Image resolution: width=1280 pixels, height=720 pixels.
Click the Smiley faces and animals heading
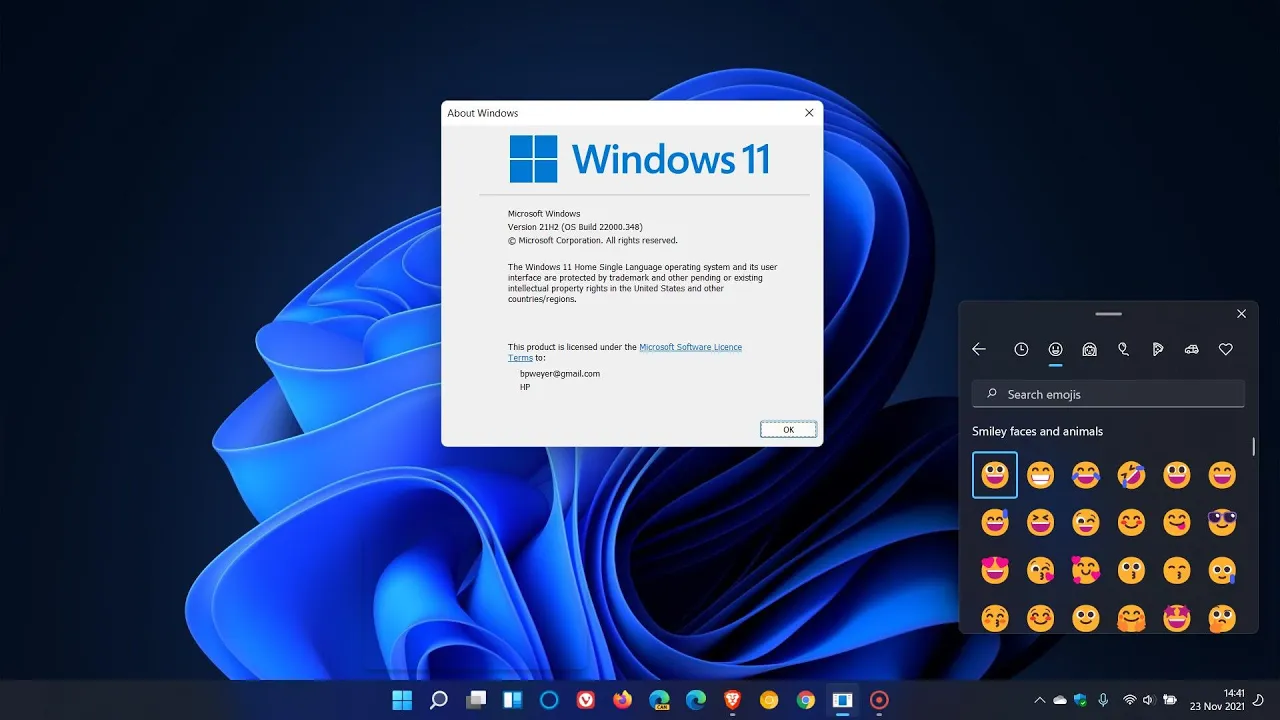[x=1038, y=431]
